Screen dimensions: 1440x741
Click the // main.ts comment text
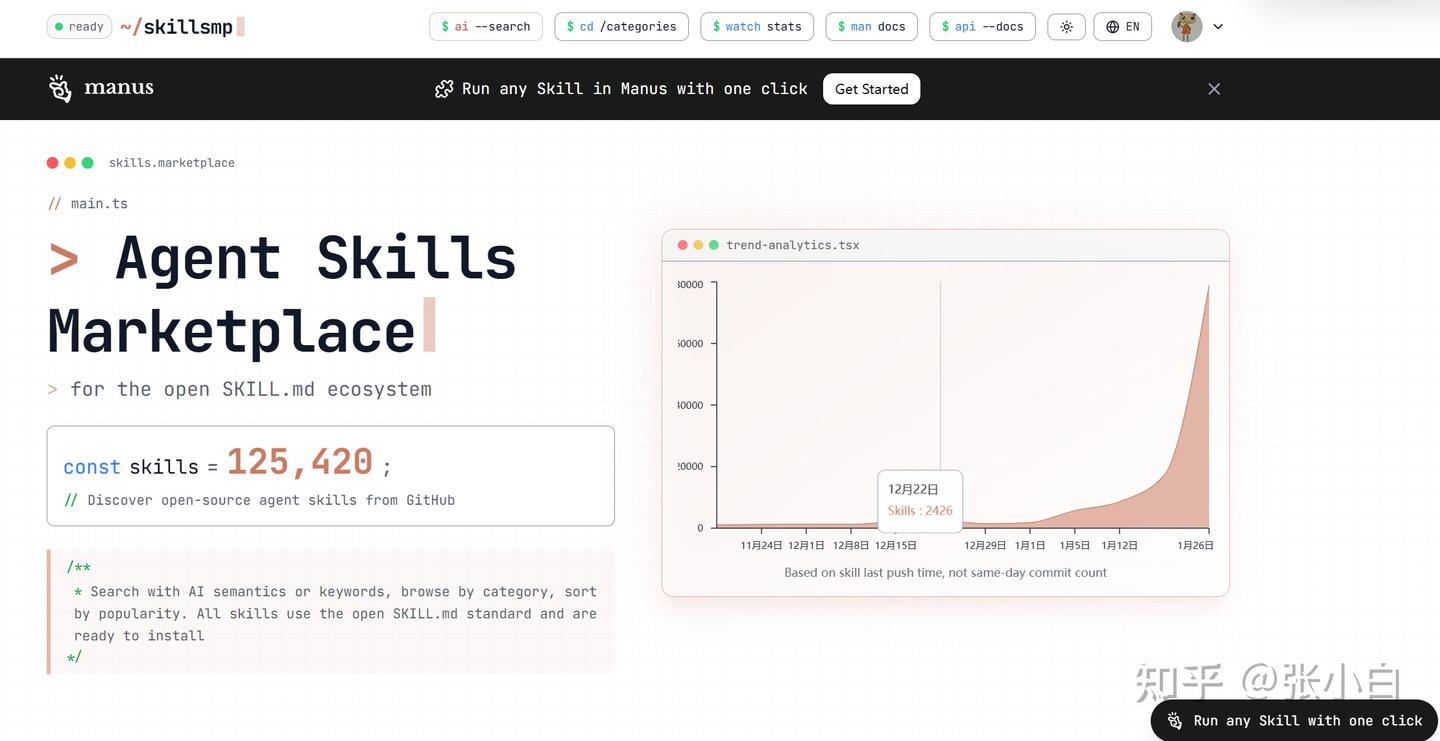pyautogui.click(x=88, y=204)
